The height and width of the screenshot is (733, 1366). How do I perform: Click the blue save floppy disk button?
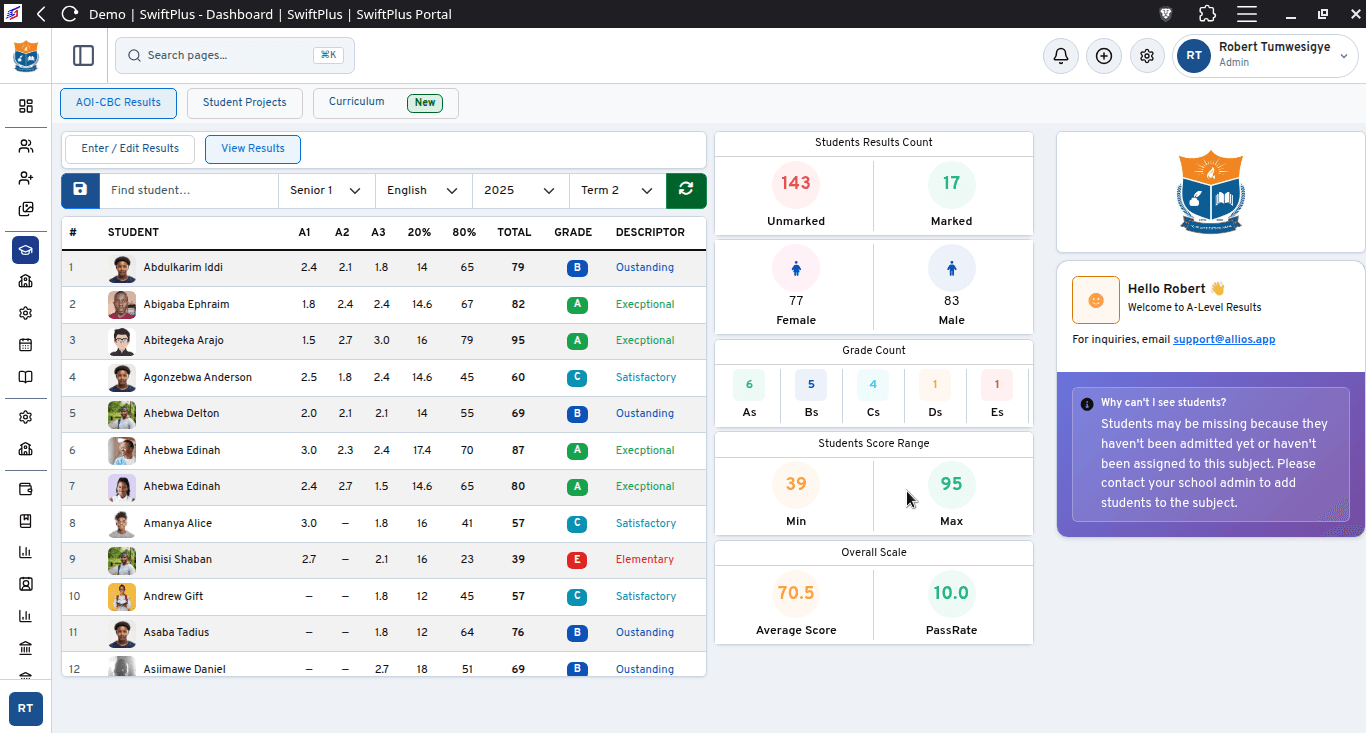click(x=80, y=190)
